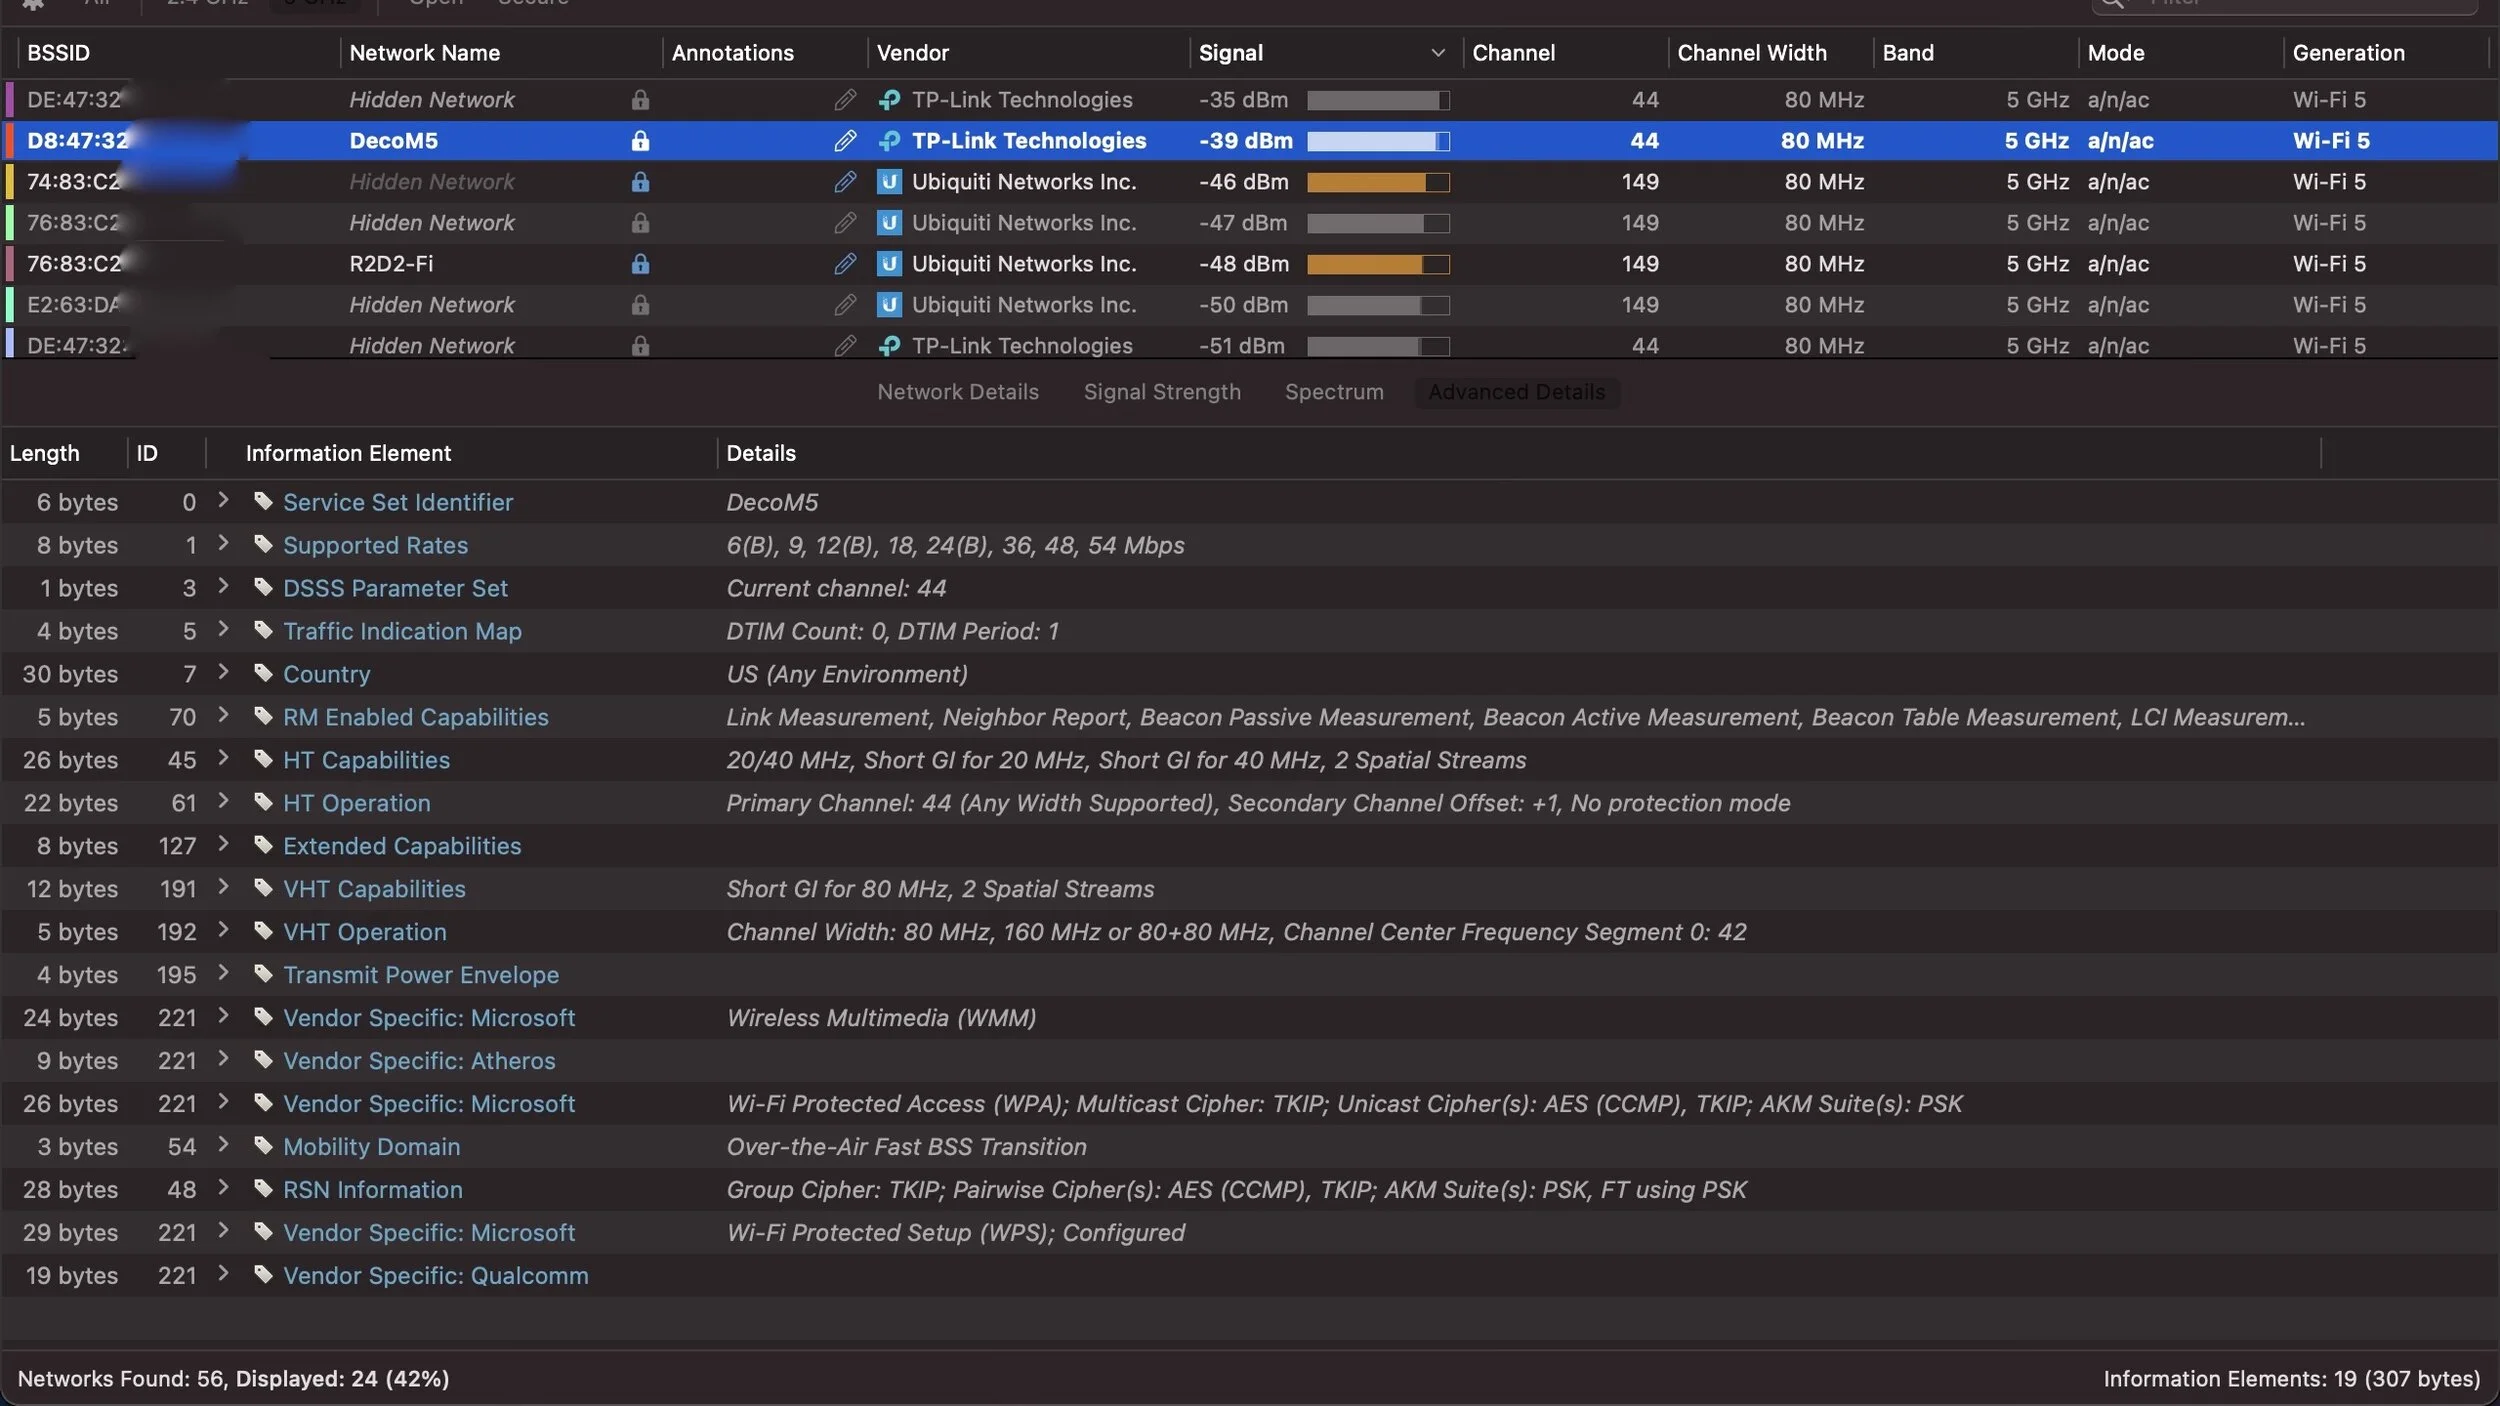
Task: Click the pencil annotation icon for R2D2-Fi
Action: pyautogui.click(x=845, y=264)
